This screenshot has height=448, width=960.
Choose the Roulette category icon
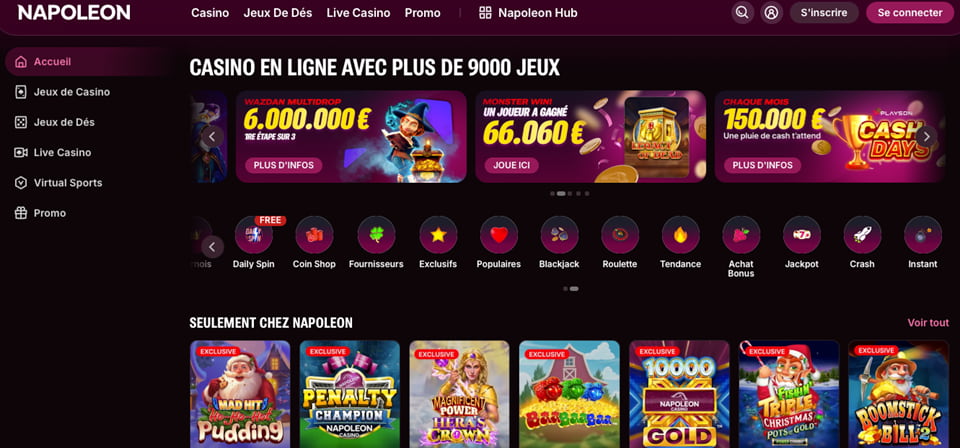point(620,234)
